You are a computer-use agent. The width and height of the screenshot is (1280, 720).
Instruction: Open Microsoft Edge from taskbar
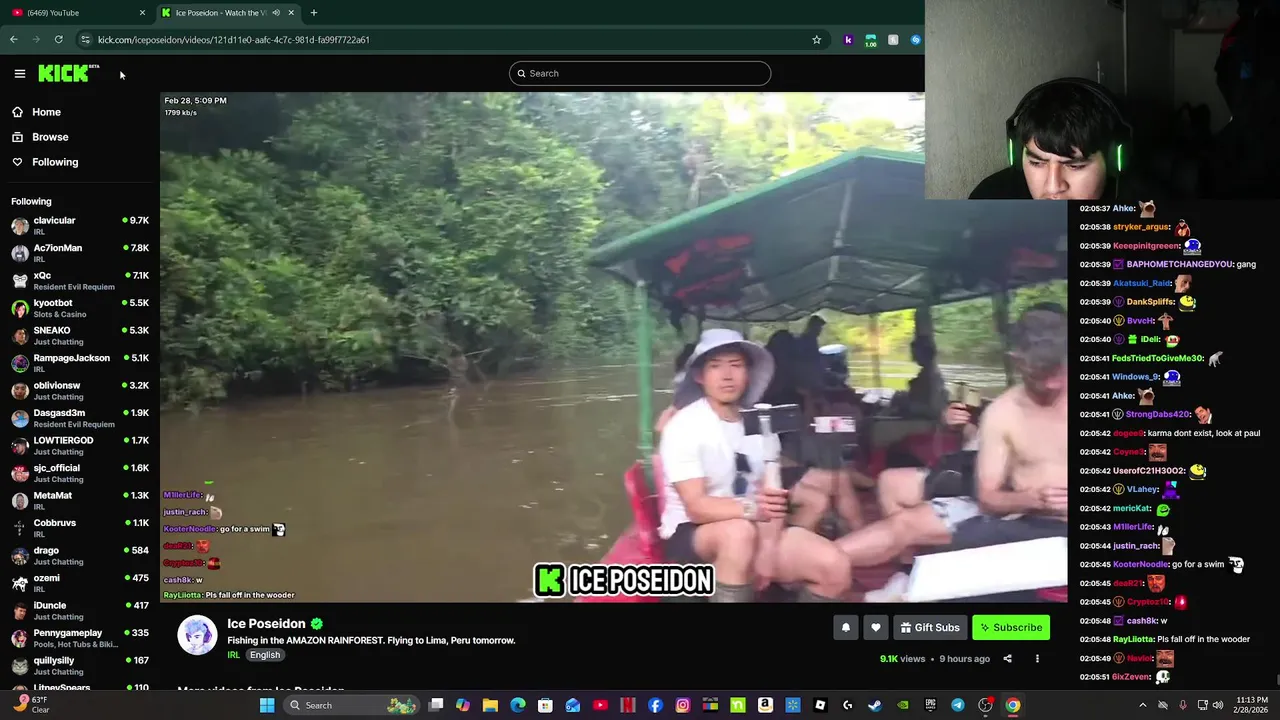[518, 705]
